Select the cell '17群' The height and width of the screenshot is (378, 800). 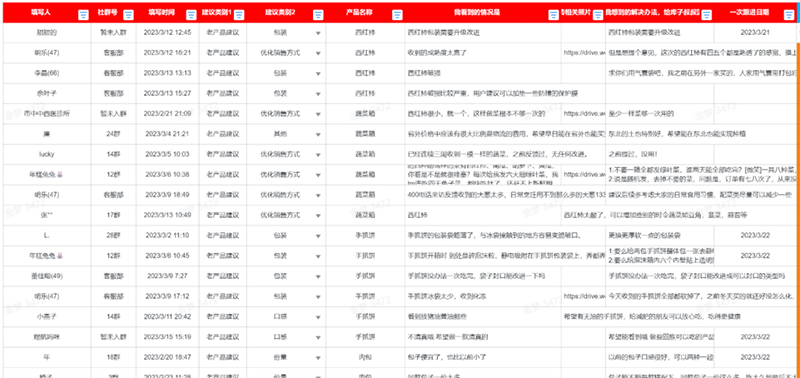click(113, 215)
